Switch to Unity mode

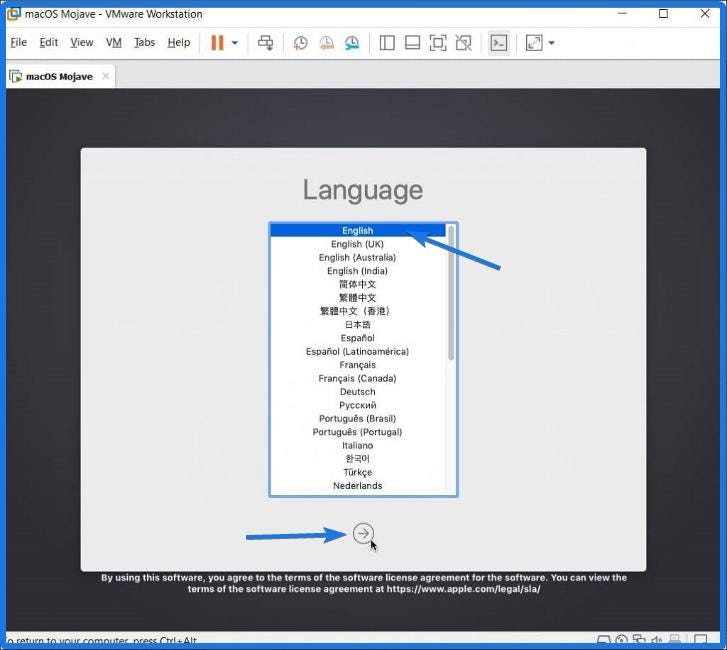coord(464,43)
